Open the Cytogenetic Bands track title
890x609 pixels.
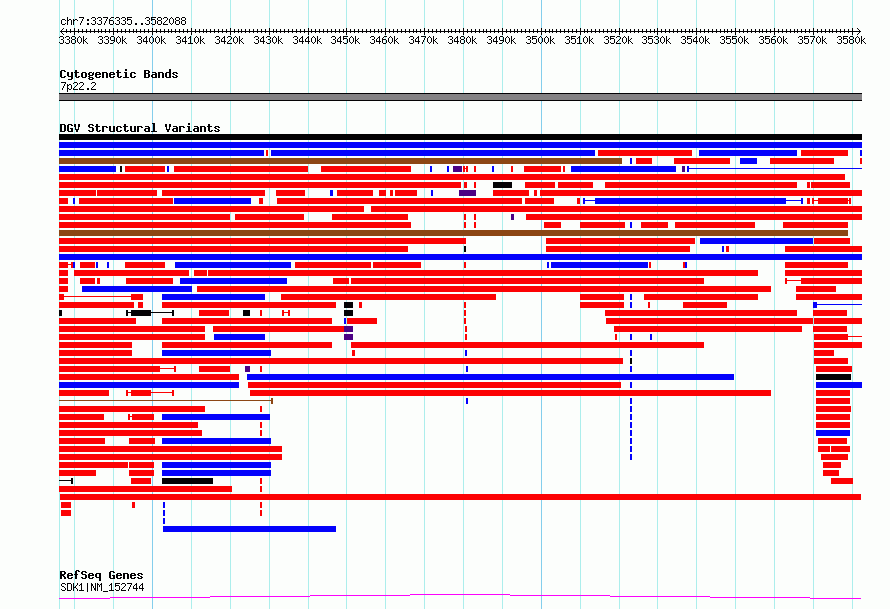click(119, 74)
